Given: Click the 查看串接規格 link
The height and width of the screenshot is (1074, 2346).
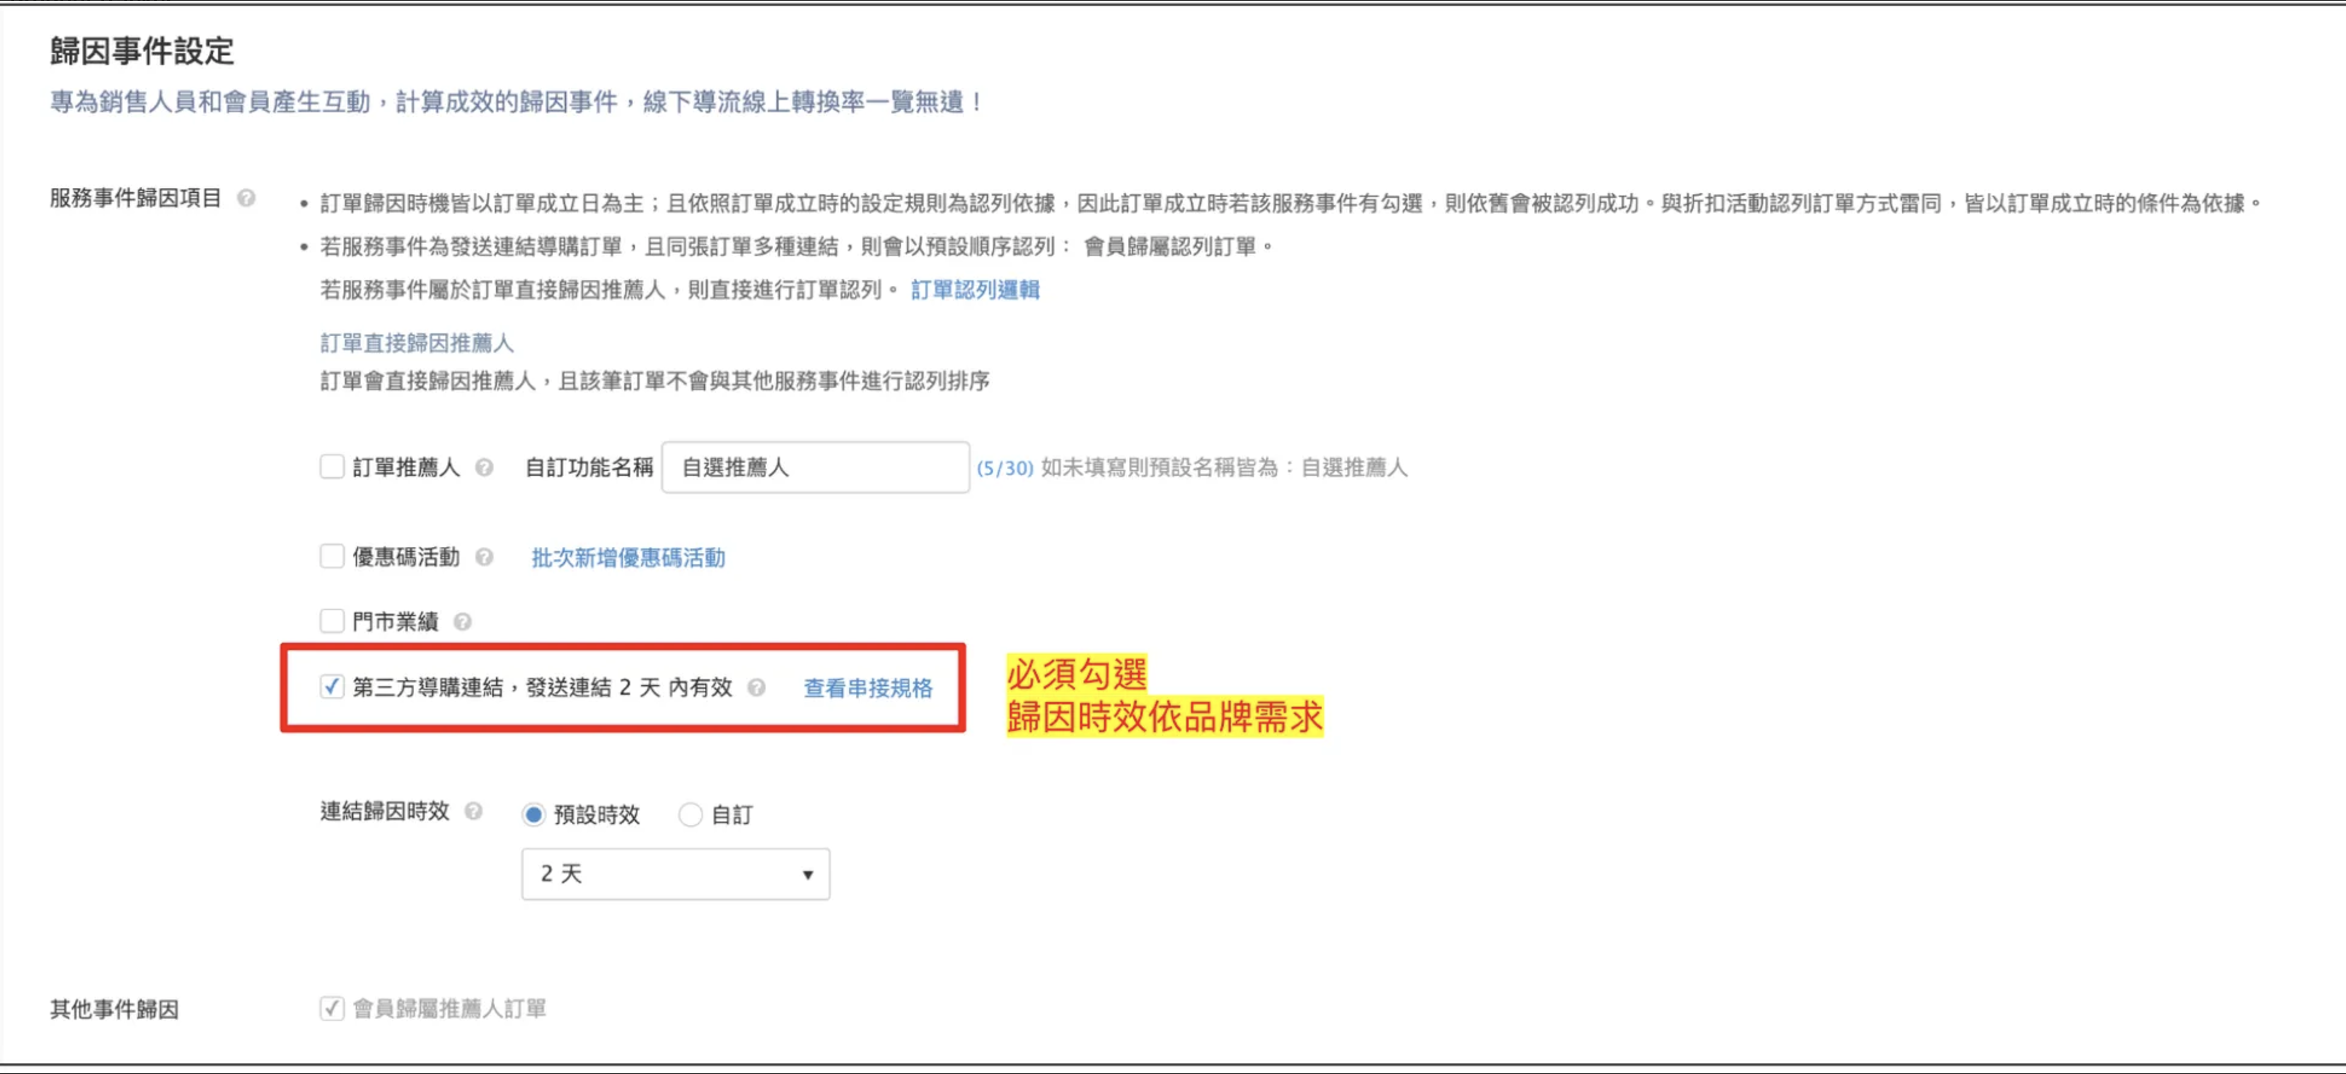Looking at the screenshot, I should pyautogui.click(x=868, y=688).
